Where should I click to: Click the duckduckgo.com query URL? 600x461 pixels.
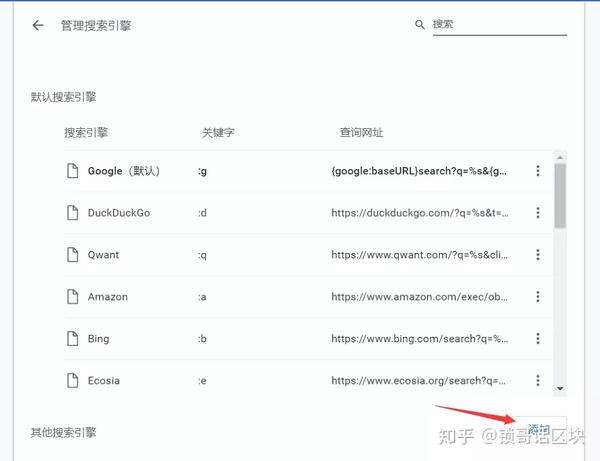(x=420, y=213)
